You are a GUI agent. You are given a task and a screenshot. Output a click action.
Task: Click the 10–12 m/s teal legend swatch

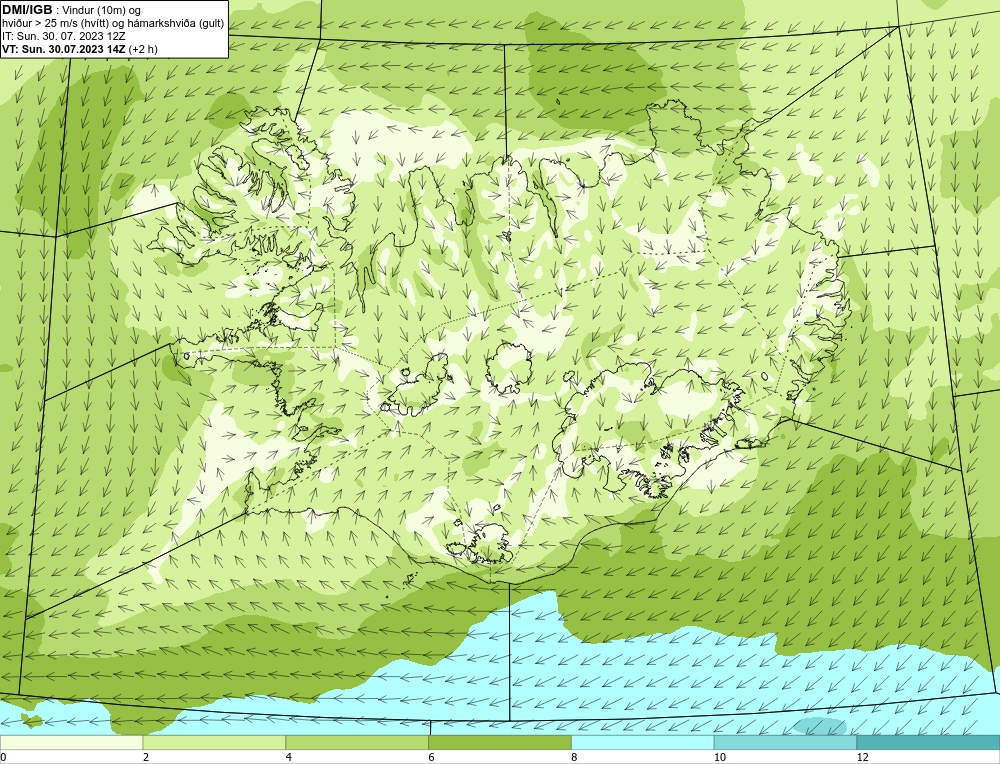(x=786, y=742)
